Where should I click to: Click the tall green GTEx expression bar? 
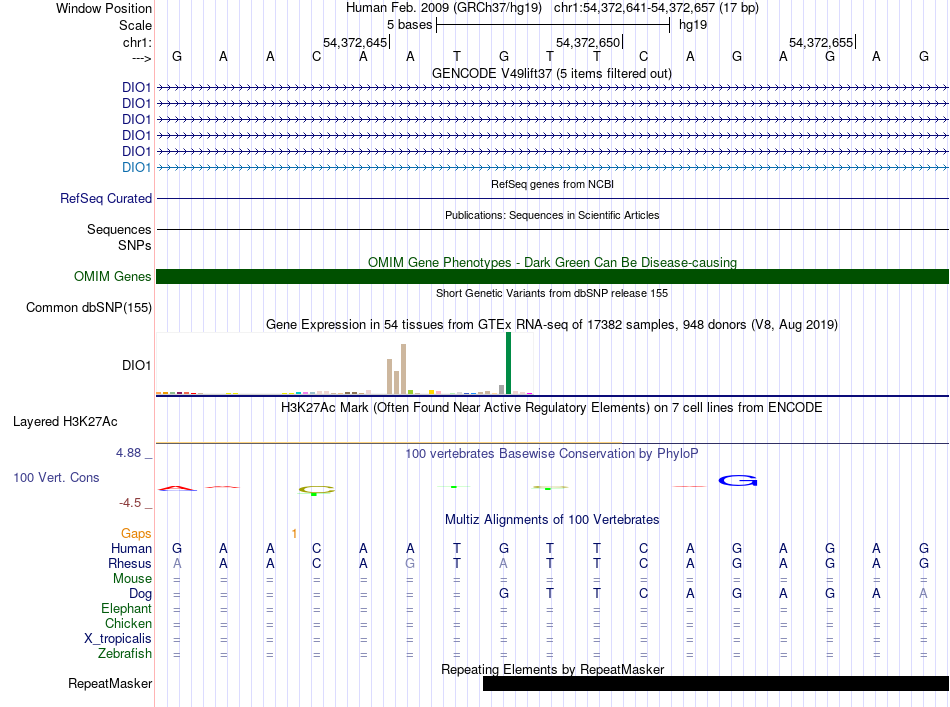508,363
